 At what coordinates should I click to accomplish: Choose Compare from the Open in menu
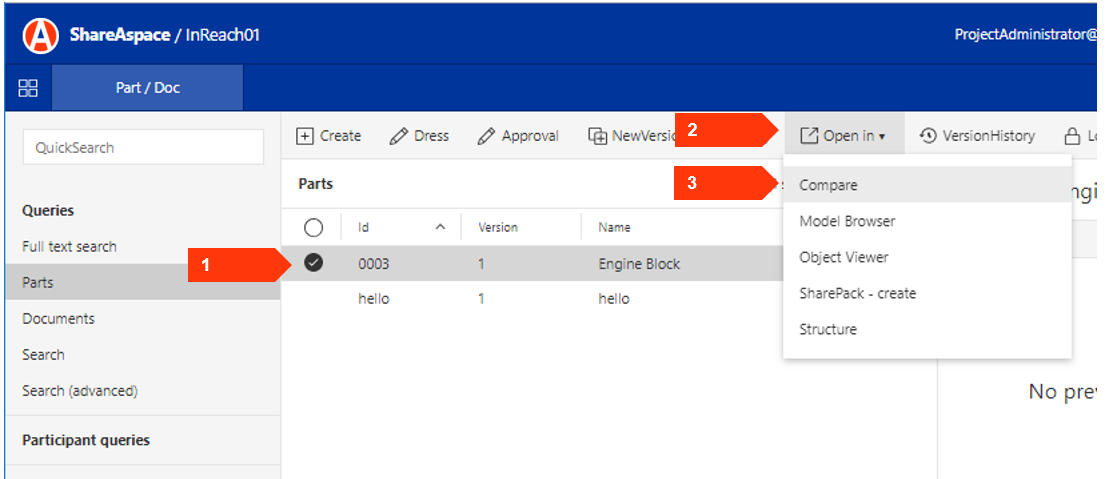coord(828,185)
